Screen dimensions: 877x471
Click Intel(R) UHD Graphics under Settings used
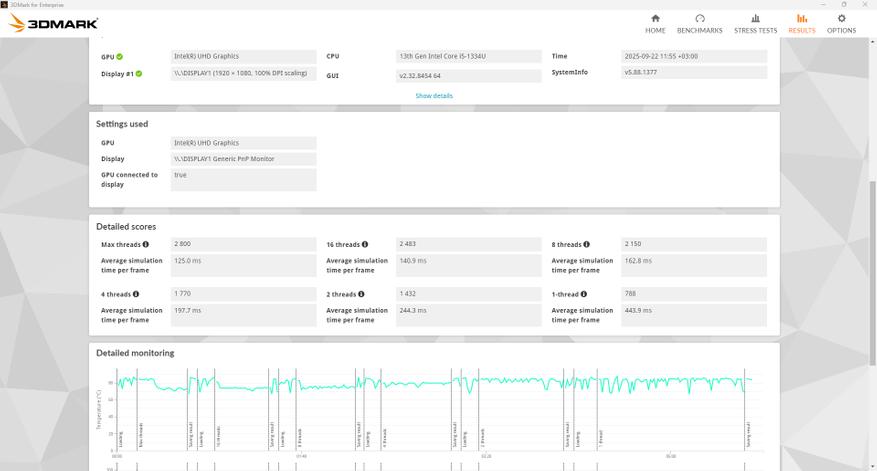coord(243,143)
